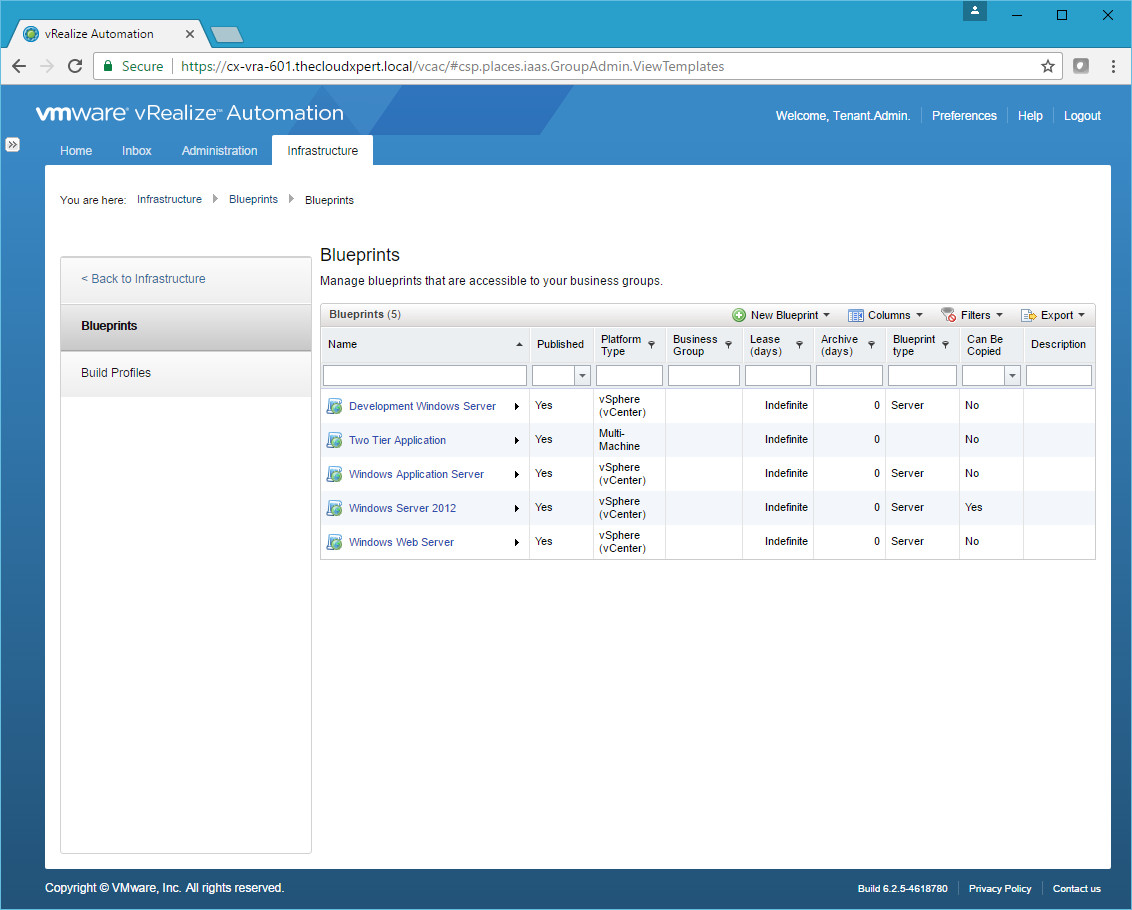This screenshot has width=1132, height=910.
Task: Reload the page using browser refresh icon
Action: pos(75,67)
